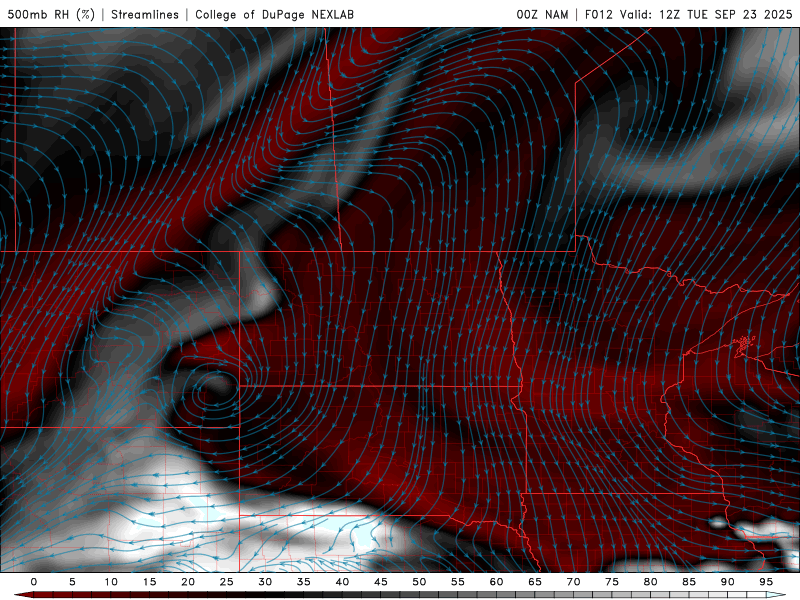The width and height of the screenshot is (800, 600).
Task: Click the "35" value on the color scale
Action: click(x=304, y=582)
